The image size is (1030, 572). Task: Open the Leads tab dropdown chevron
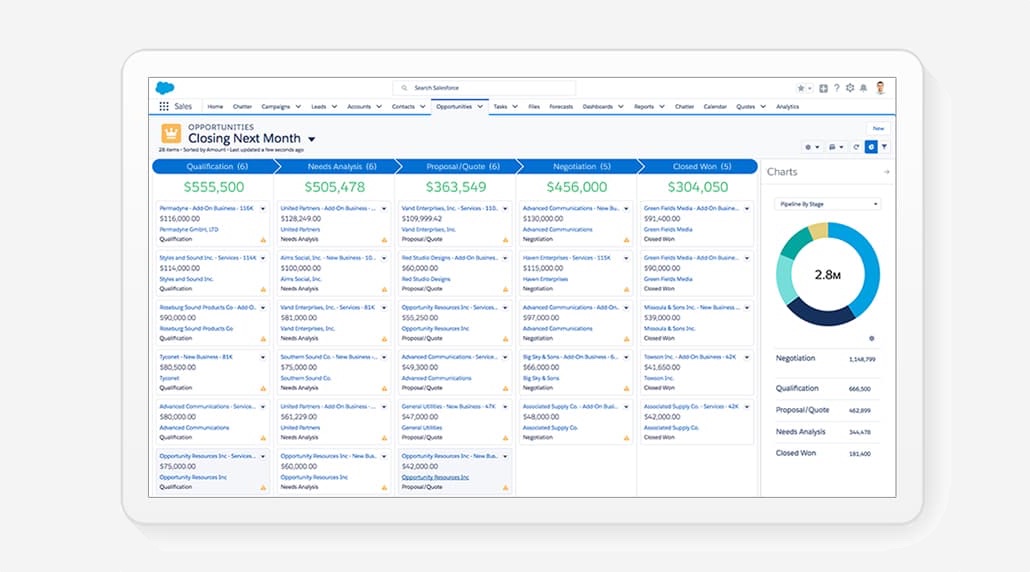(x=334, y=106)
